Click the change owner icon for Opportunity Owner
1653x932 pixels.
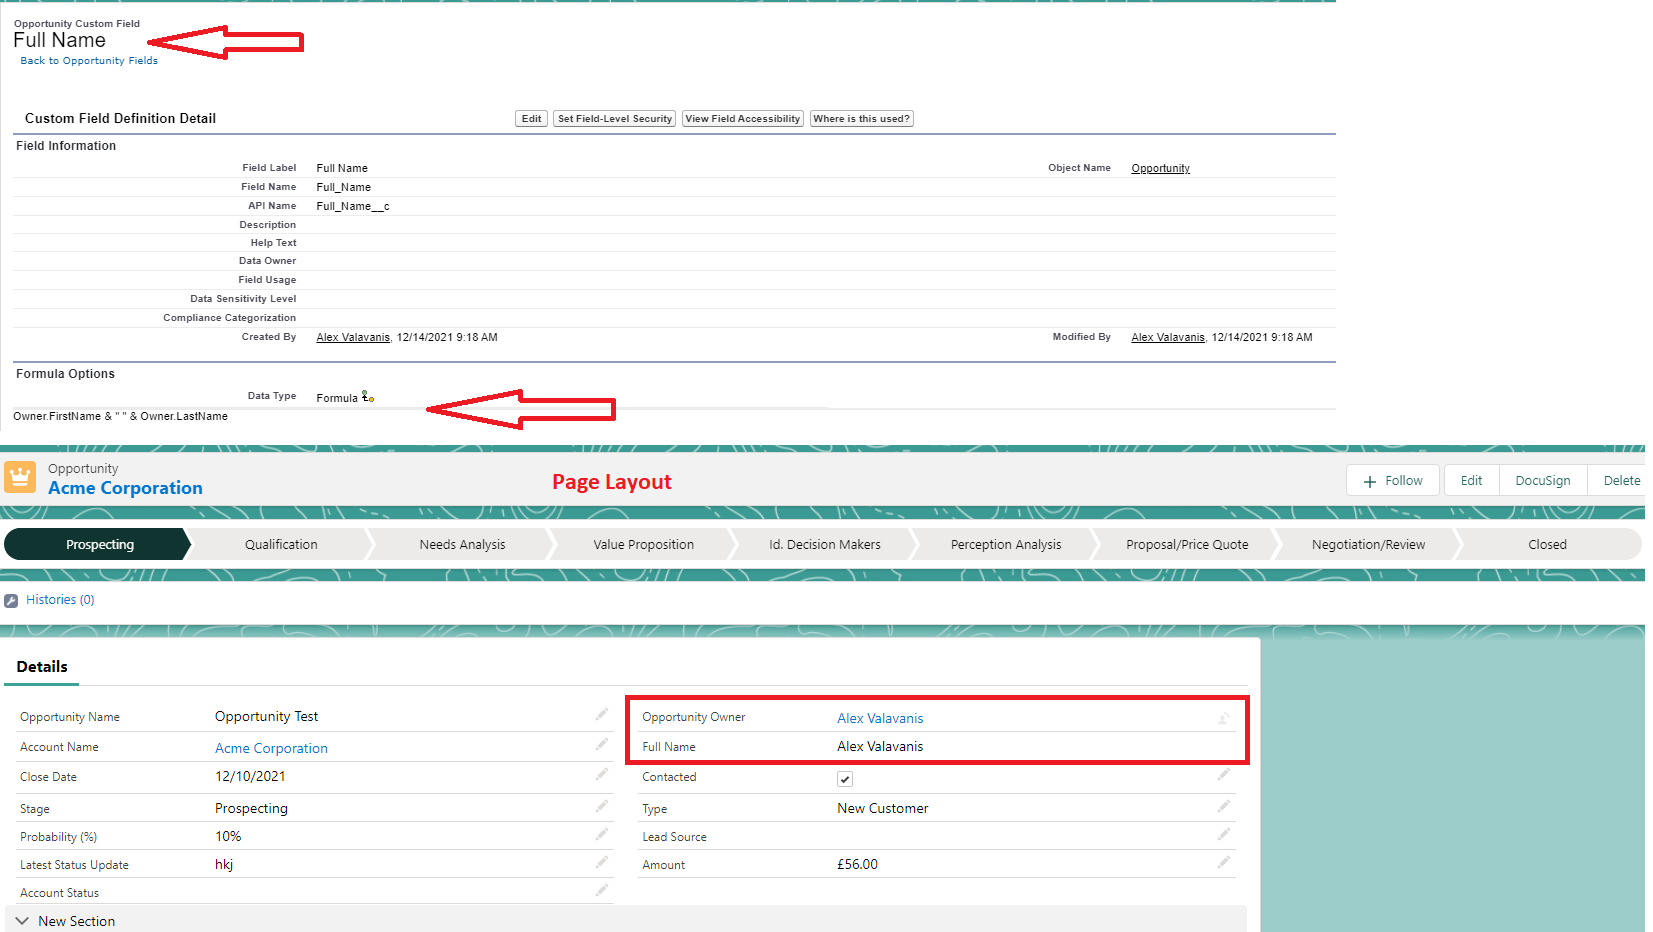coord(1223,718)
